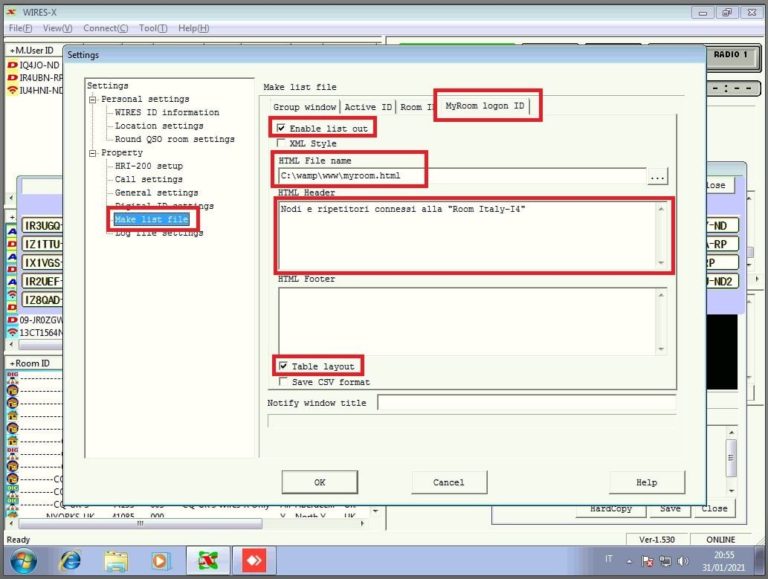Switch to Group window tab
The image size is (768, 579).
(304, 107)
